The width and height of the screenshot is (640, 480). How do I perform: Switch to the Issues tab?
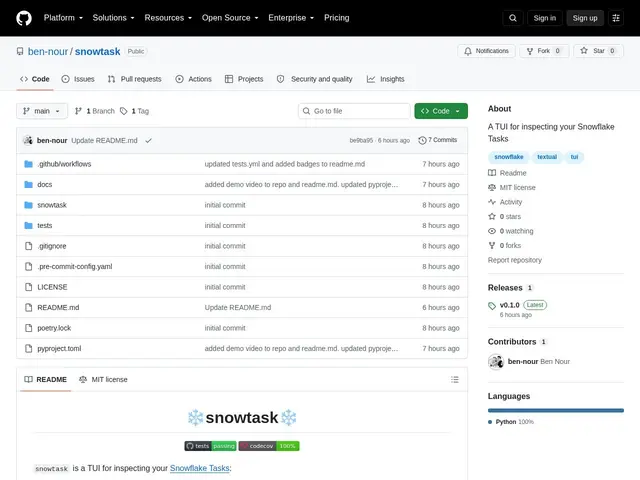click(78, 79)
